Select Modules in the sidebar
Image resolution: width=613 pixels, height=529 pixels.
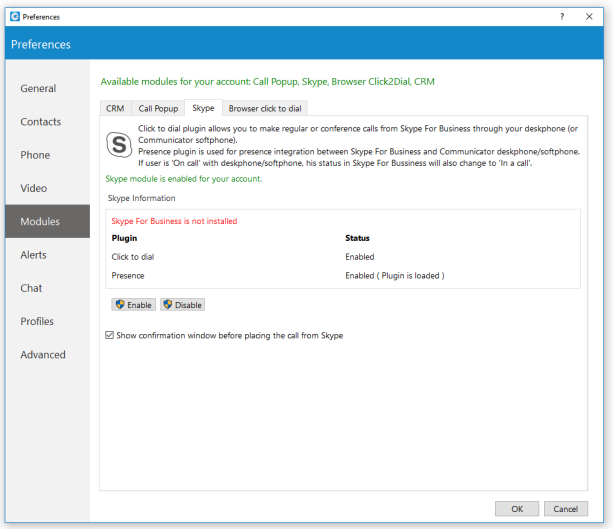(x=47, y=221)
